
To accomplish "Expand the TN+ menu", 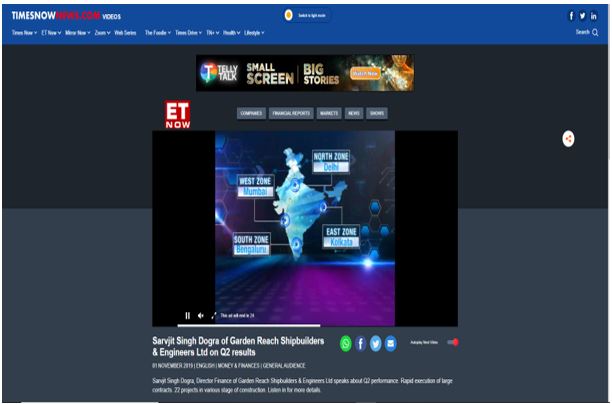I will [x=212, y=33].
